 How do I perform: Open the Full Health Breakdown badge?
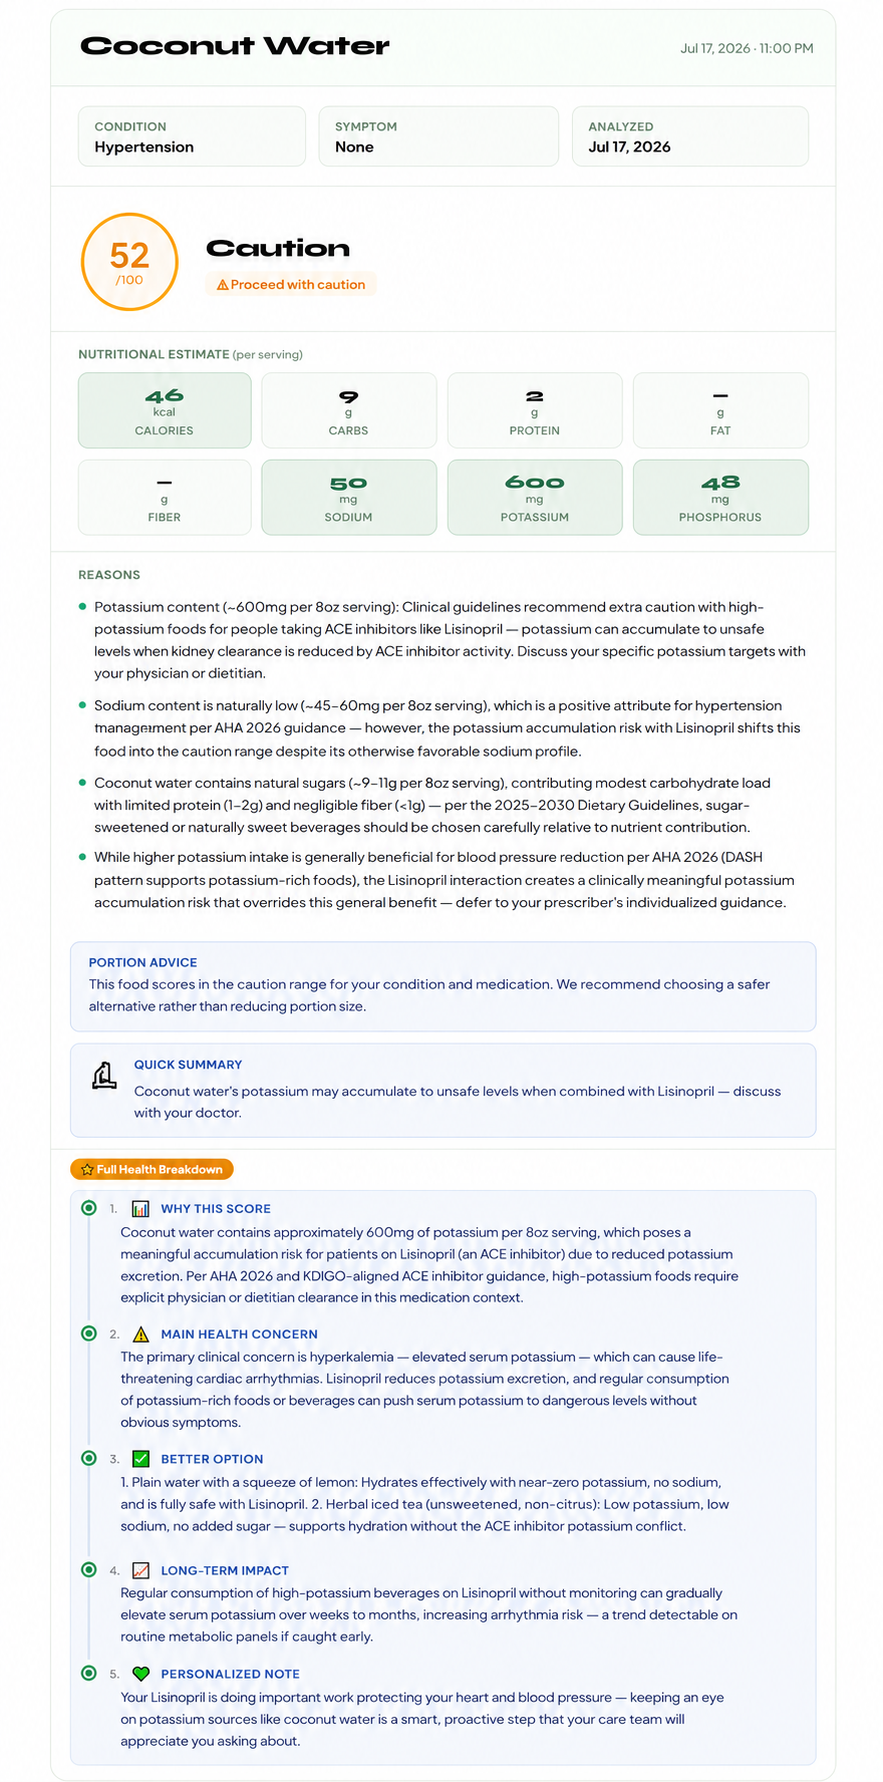click(152, 1169)
